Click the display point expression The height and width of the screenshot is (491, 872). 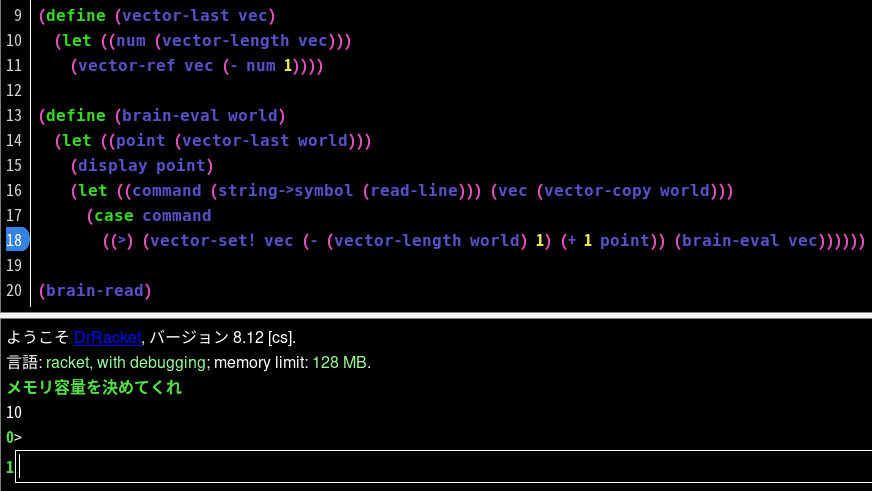coord(142,166)
